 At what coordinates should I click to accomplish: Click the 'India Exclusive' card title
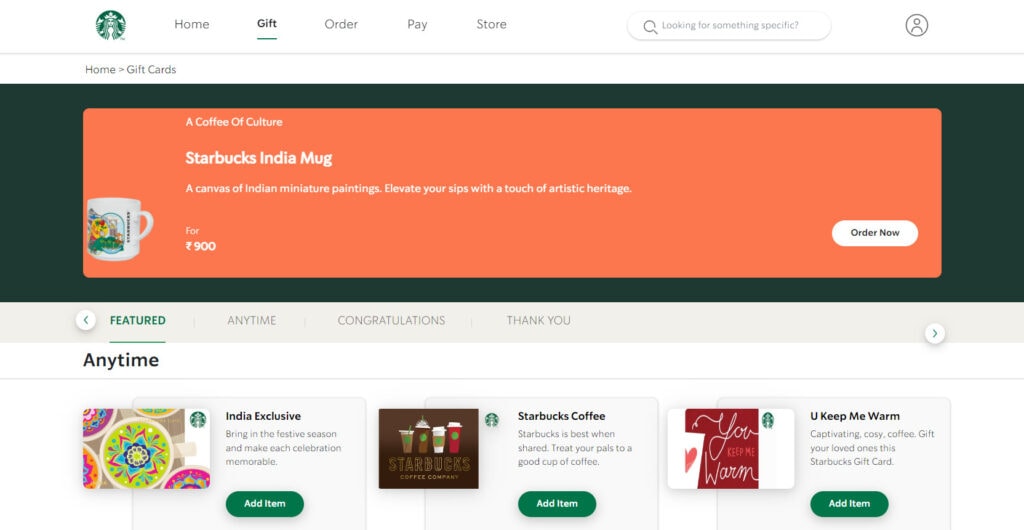click(x=263, y=416)
